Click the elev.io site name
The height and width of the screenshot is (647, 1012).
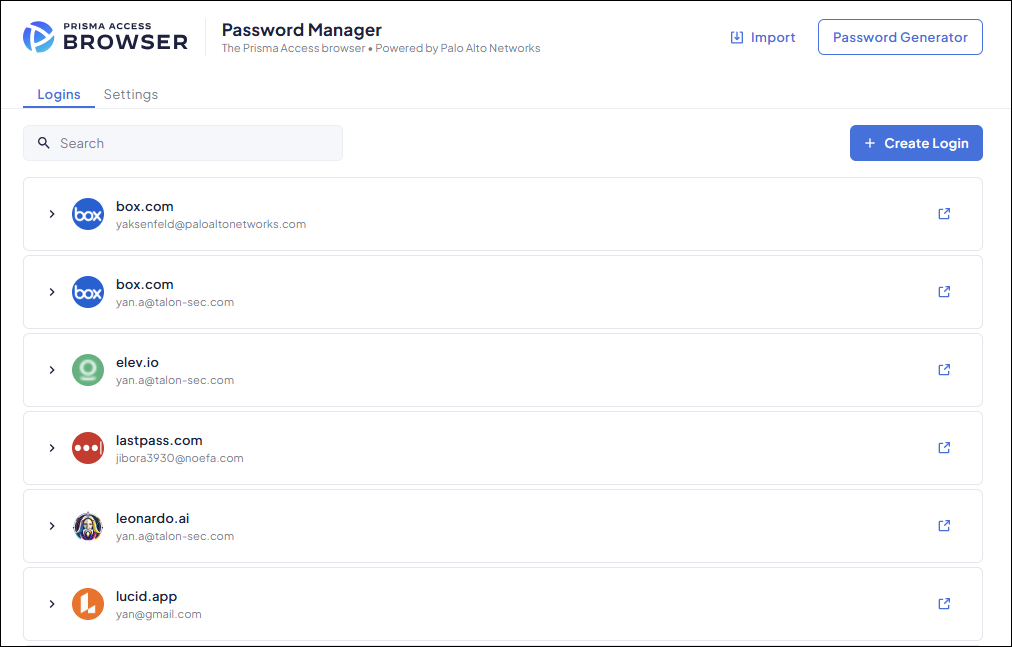click(x=137, y=363)
